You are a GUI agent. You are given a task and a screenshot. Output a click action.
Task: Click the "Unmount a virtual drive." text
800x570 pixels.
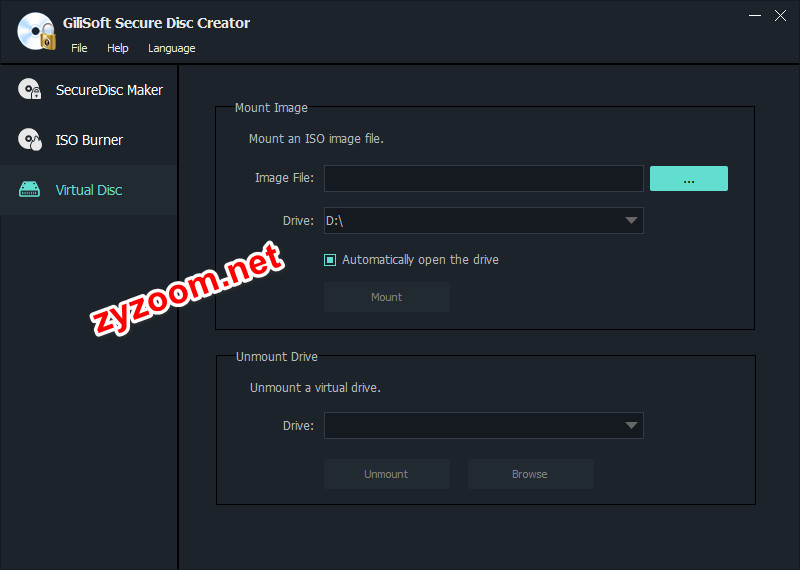click(x=315, y=388)
